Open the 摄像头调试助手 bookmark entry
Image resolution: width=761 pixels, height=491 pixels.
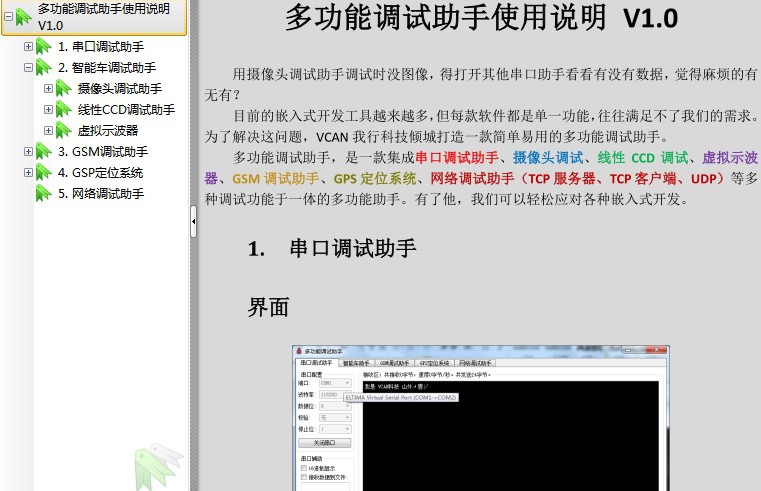(x=120, y=88)
